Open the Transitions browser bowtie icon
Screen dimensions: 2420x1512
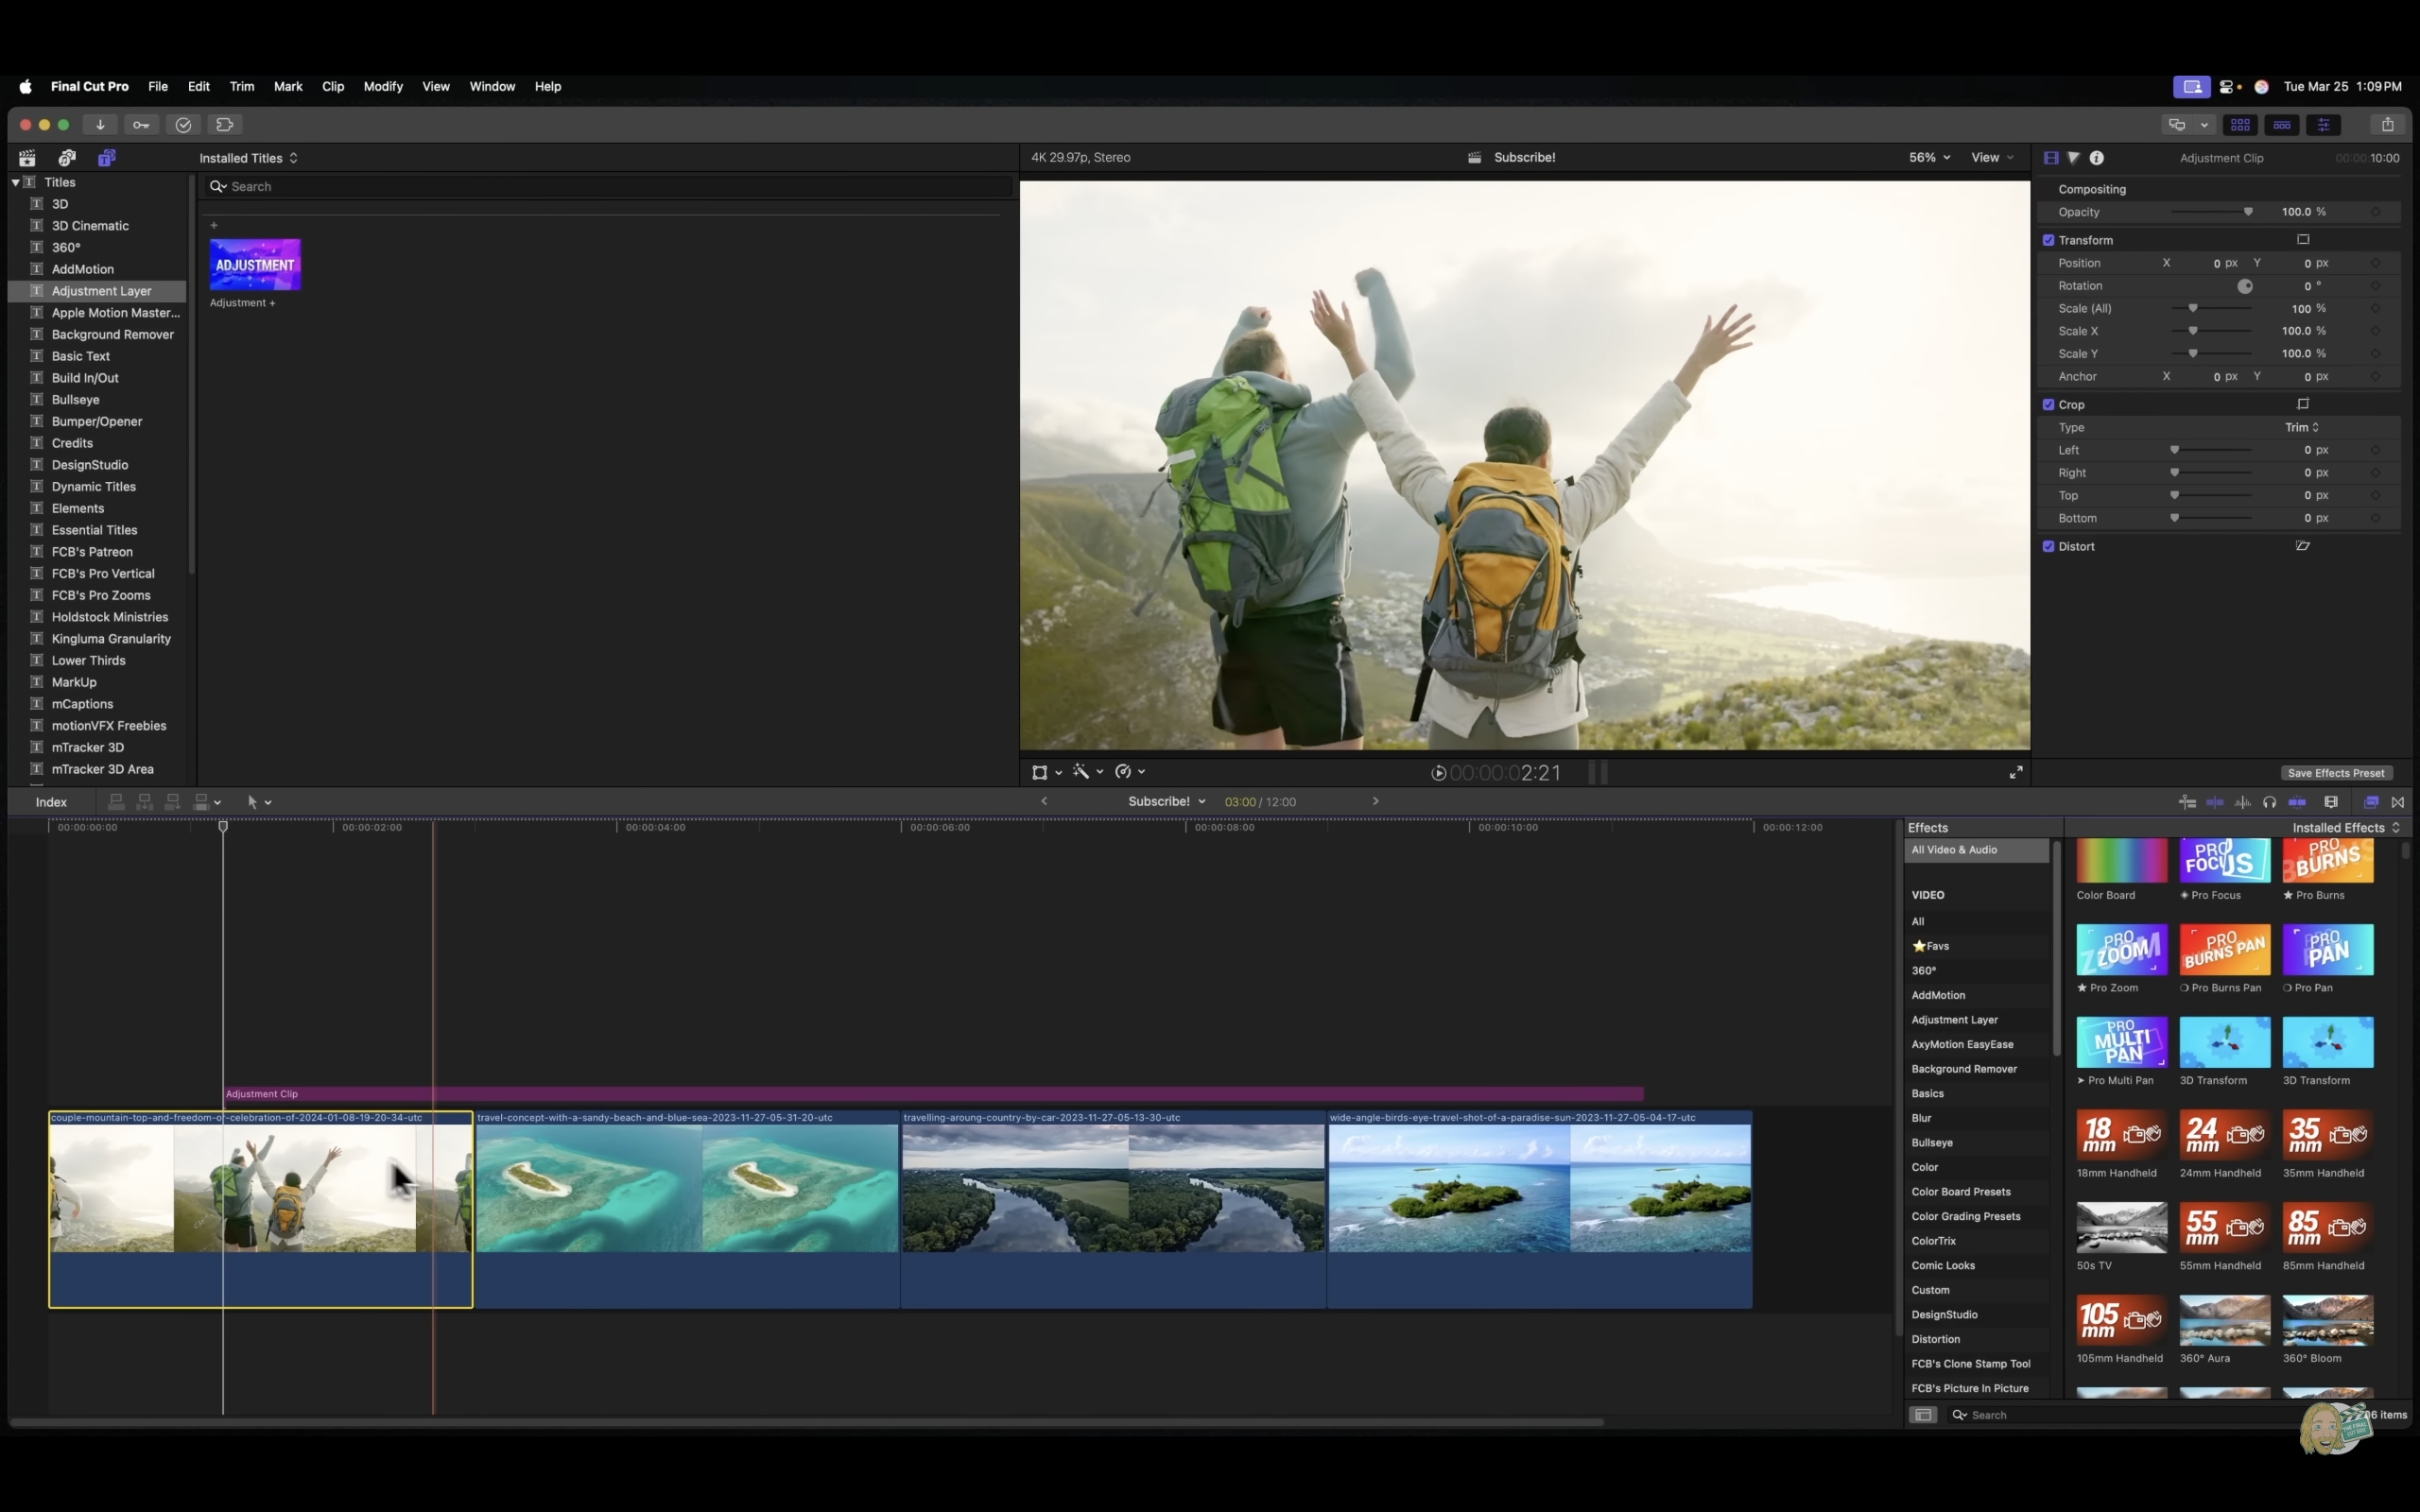pyautogui.click(x=2398, y=802)
